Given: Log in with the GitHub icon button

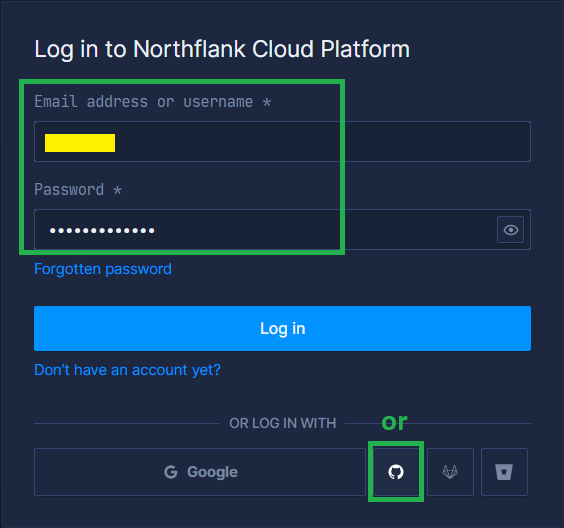Looking at the screenshot, I should click(396, 472).
